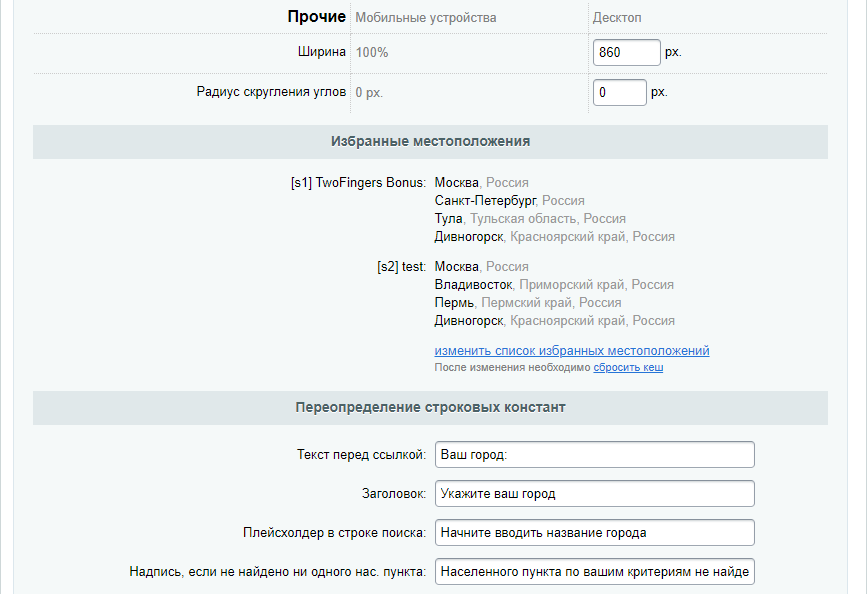Click Москва in the s2 test list

coord(456,266)
